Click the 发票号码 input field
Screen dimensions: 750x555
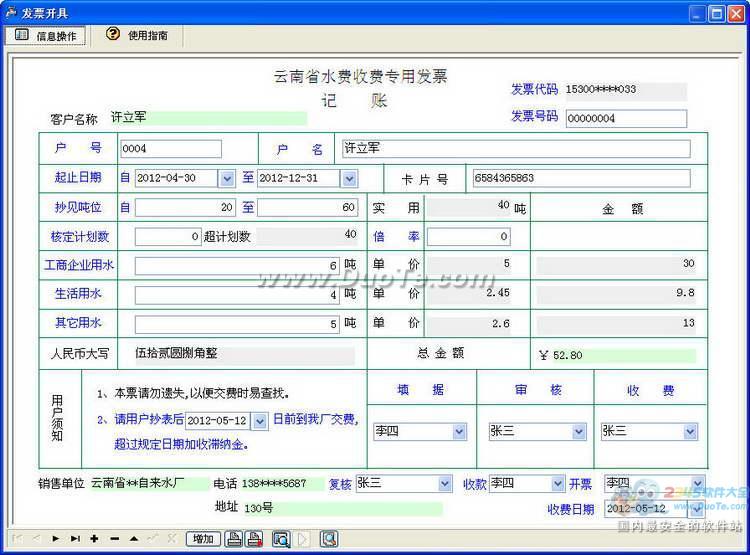point(625,119)
